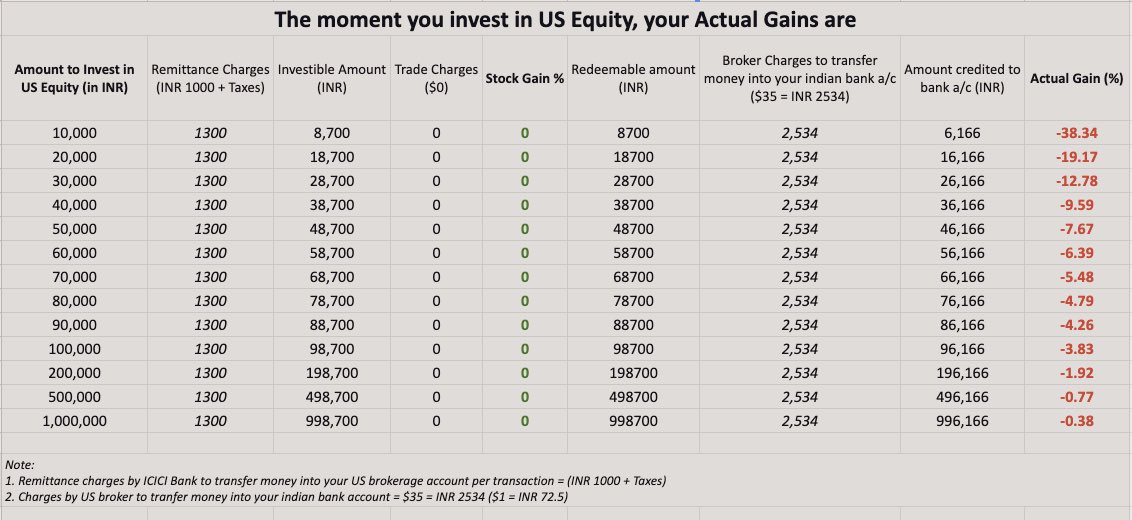This screenshot has width=1132, height=520.
Task: Select the "Amount to Invest in US Equity" header
Action: 74,78
